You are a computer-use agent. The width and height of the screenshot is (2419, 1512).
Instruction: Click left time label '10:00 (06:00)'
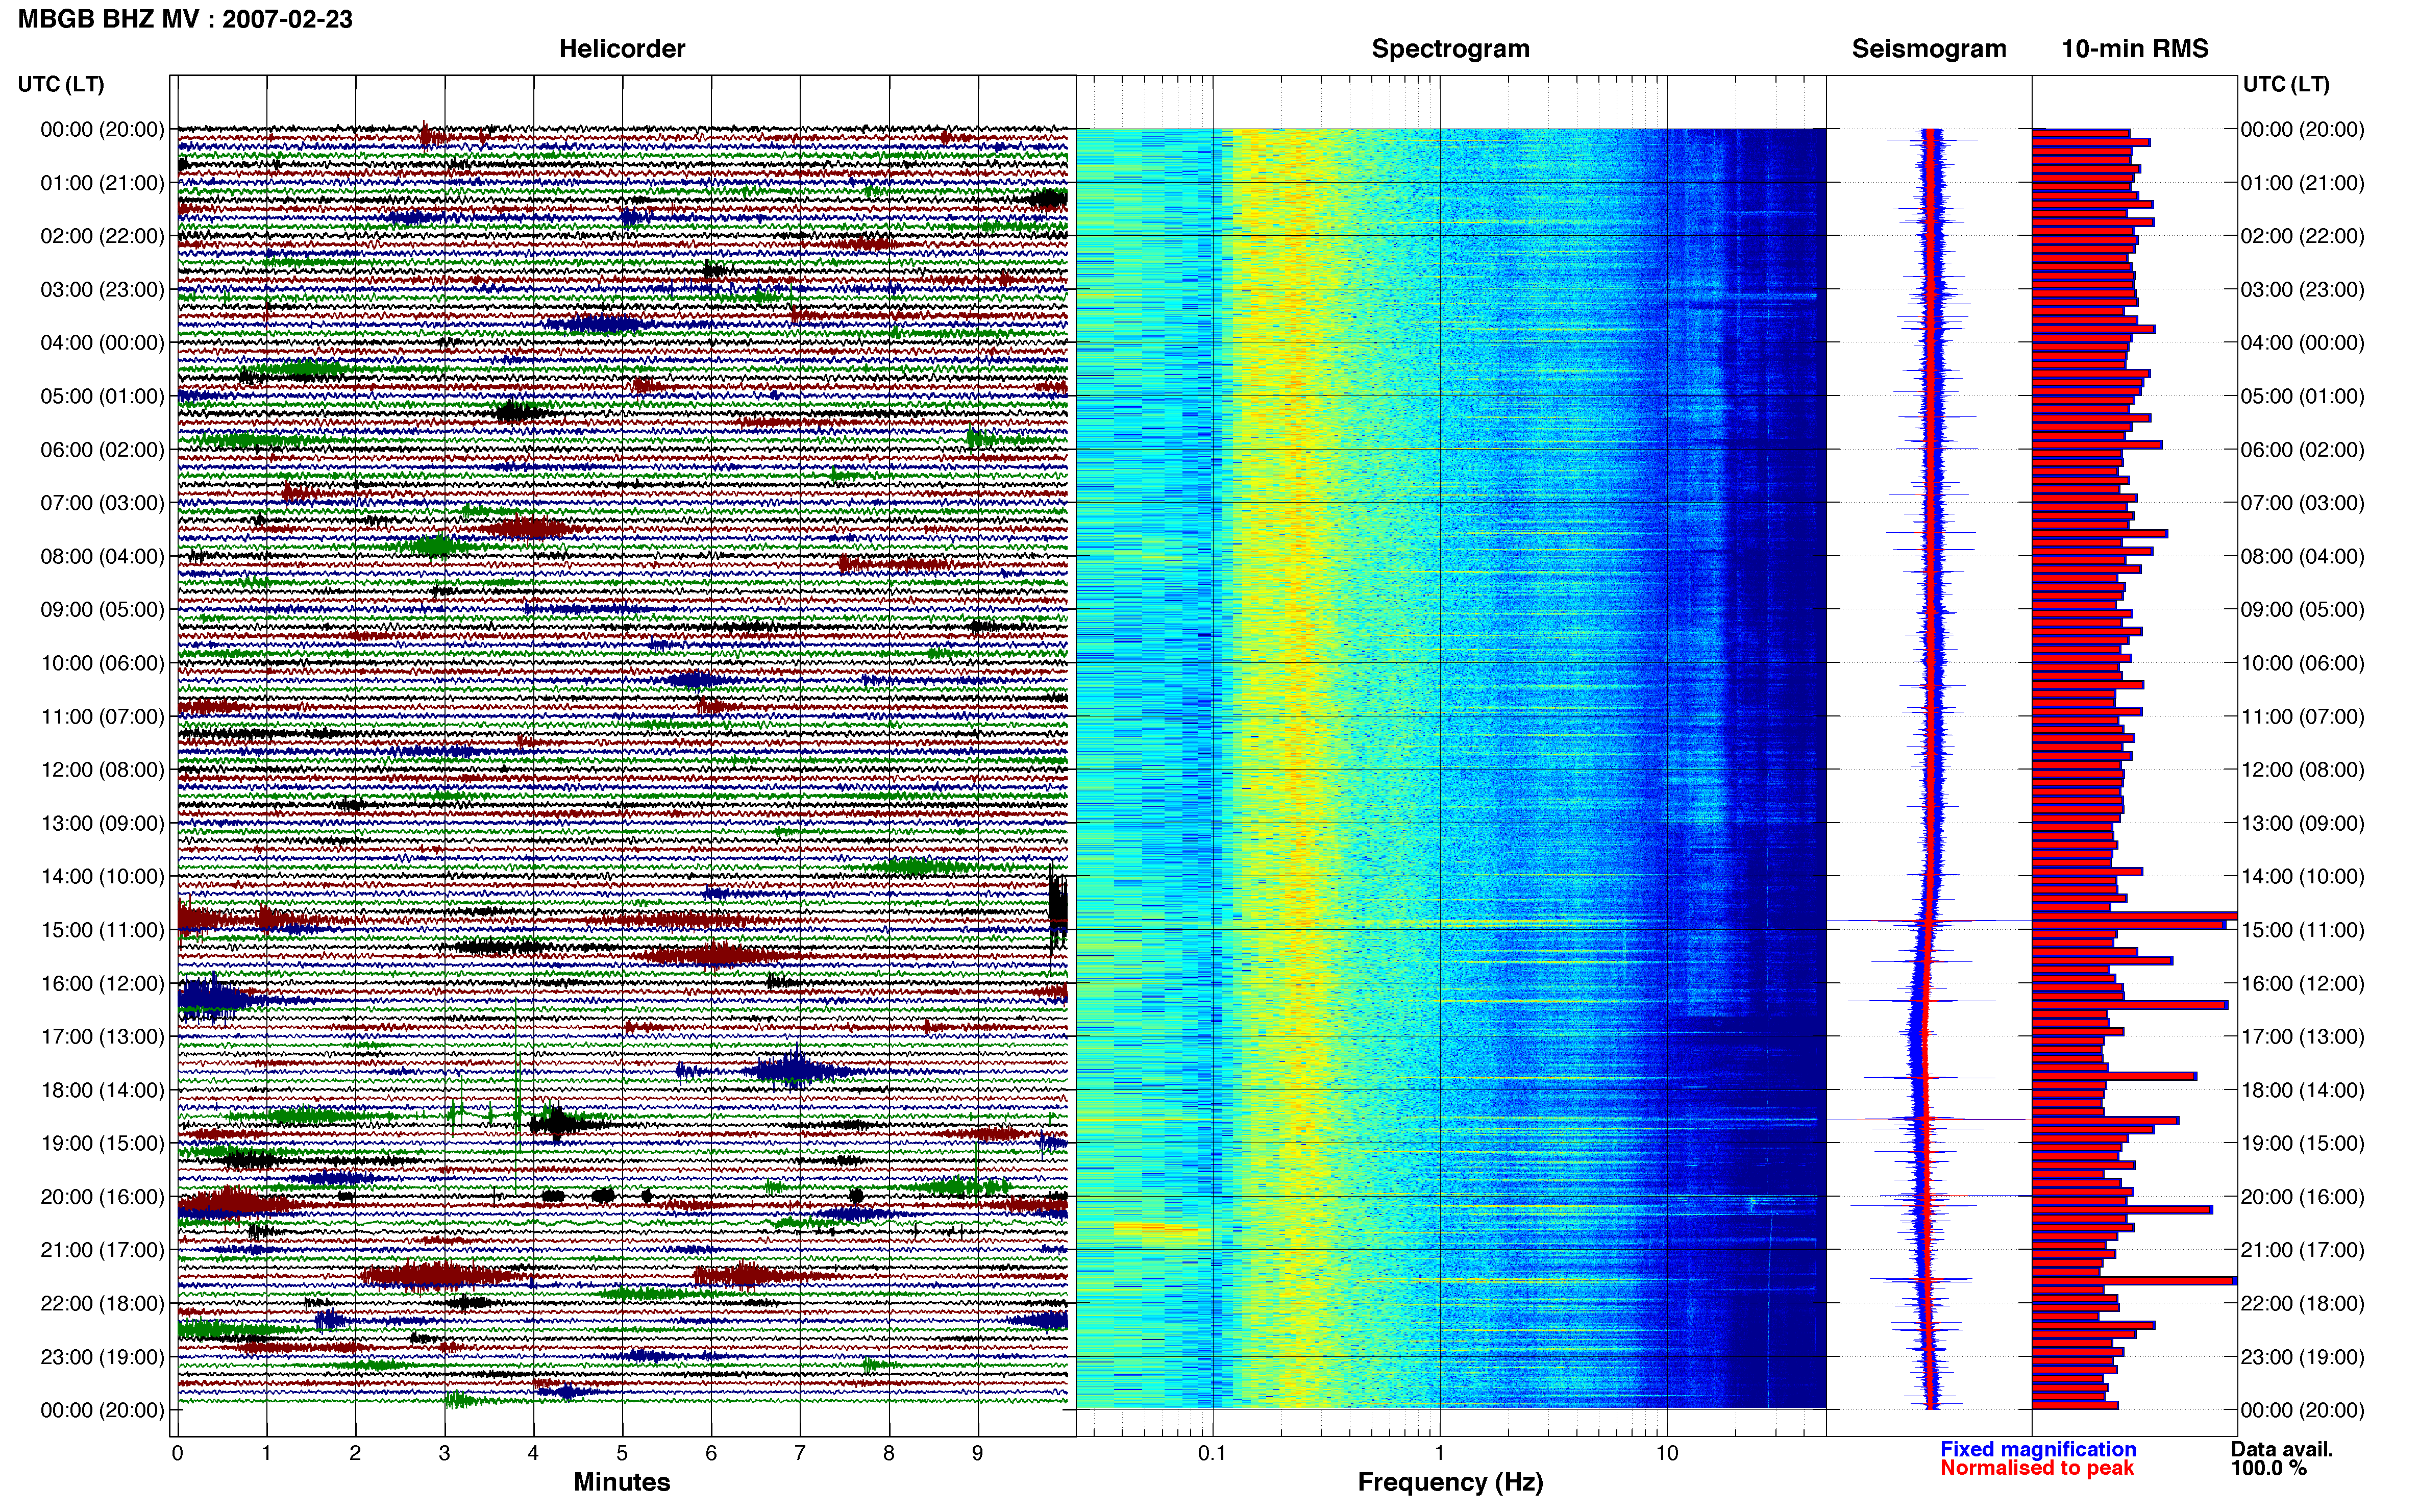tap(102, 663)
